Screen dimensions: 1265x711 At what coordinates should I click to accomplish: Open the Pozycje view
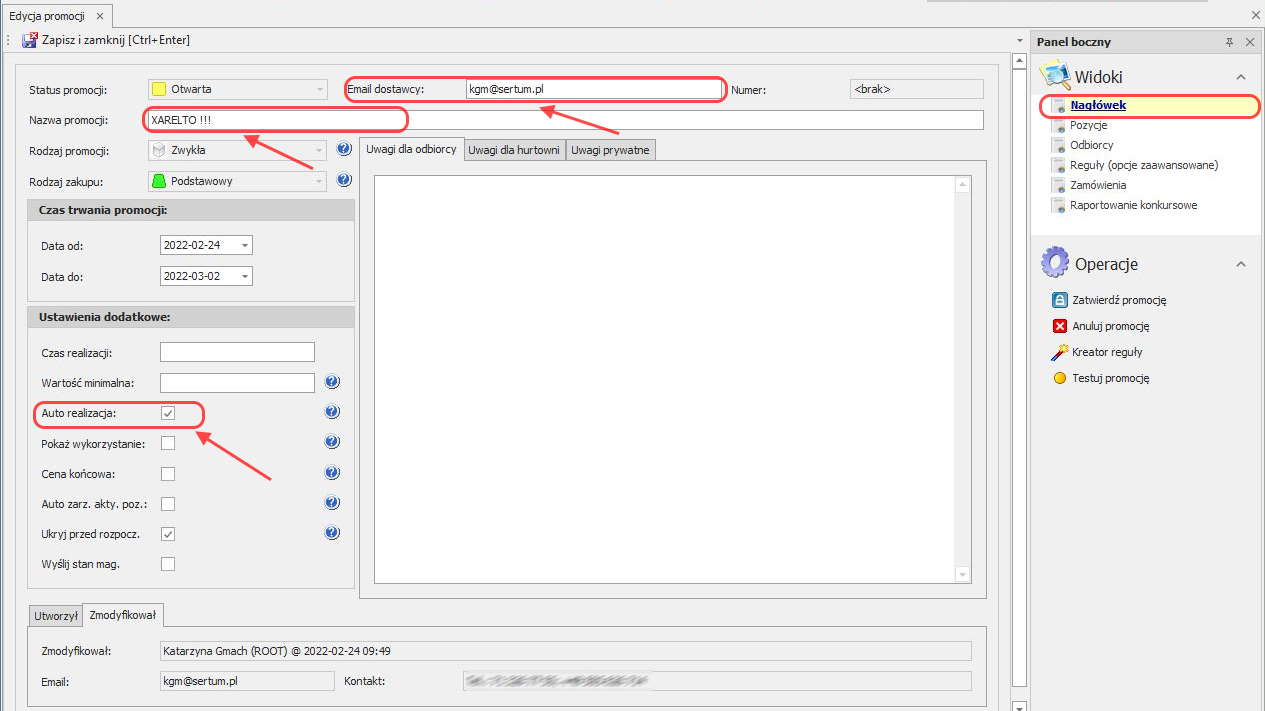tap(1088, 125)
